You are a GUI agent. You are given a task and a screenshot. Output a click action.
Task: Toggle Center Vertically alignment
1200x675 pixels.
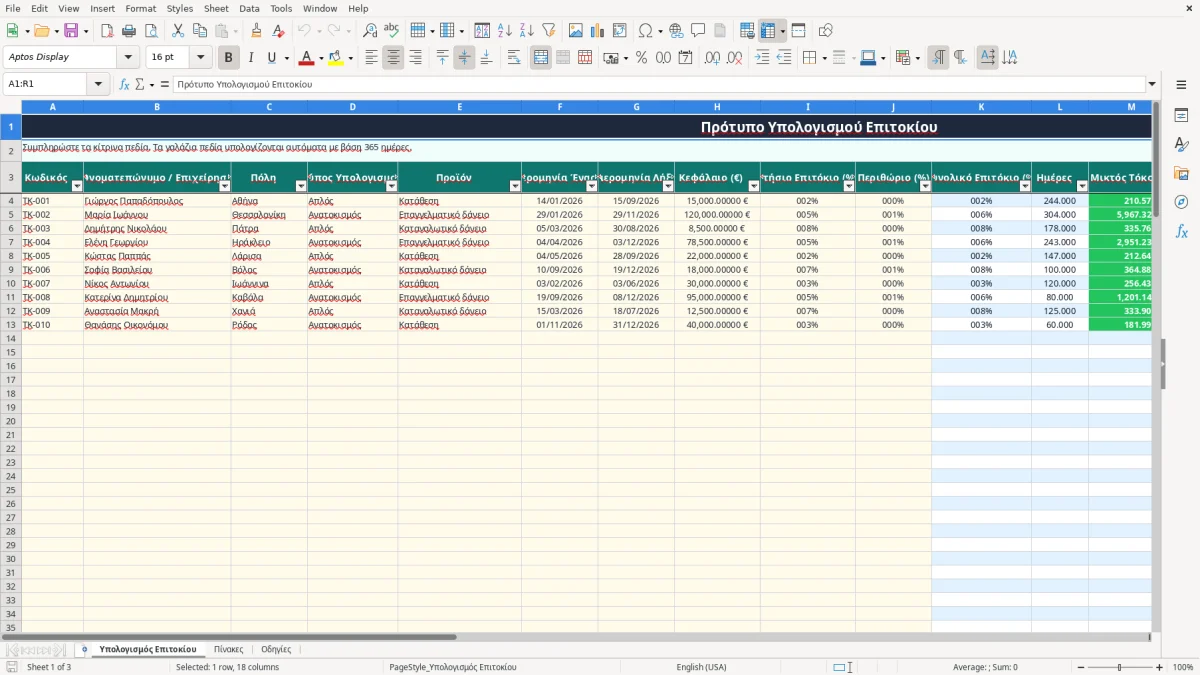click(x=464, y=58)
